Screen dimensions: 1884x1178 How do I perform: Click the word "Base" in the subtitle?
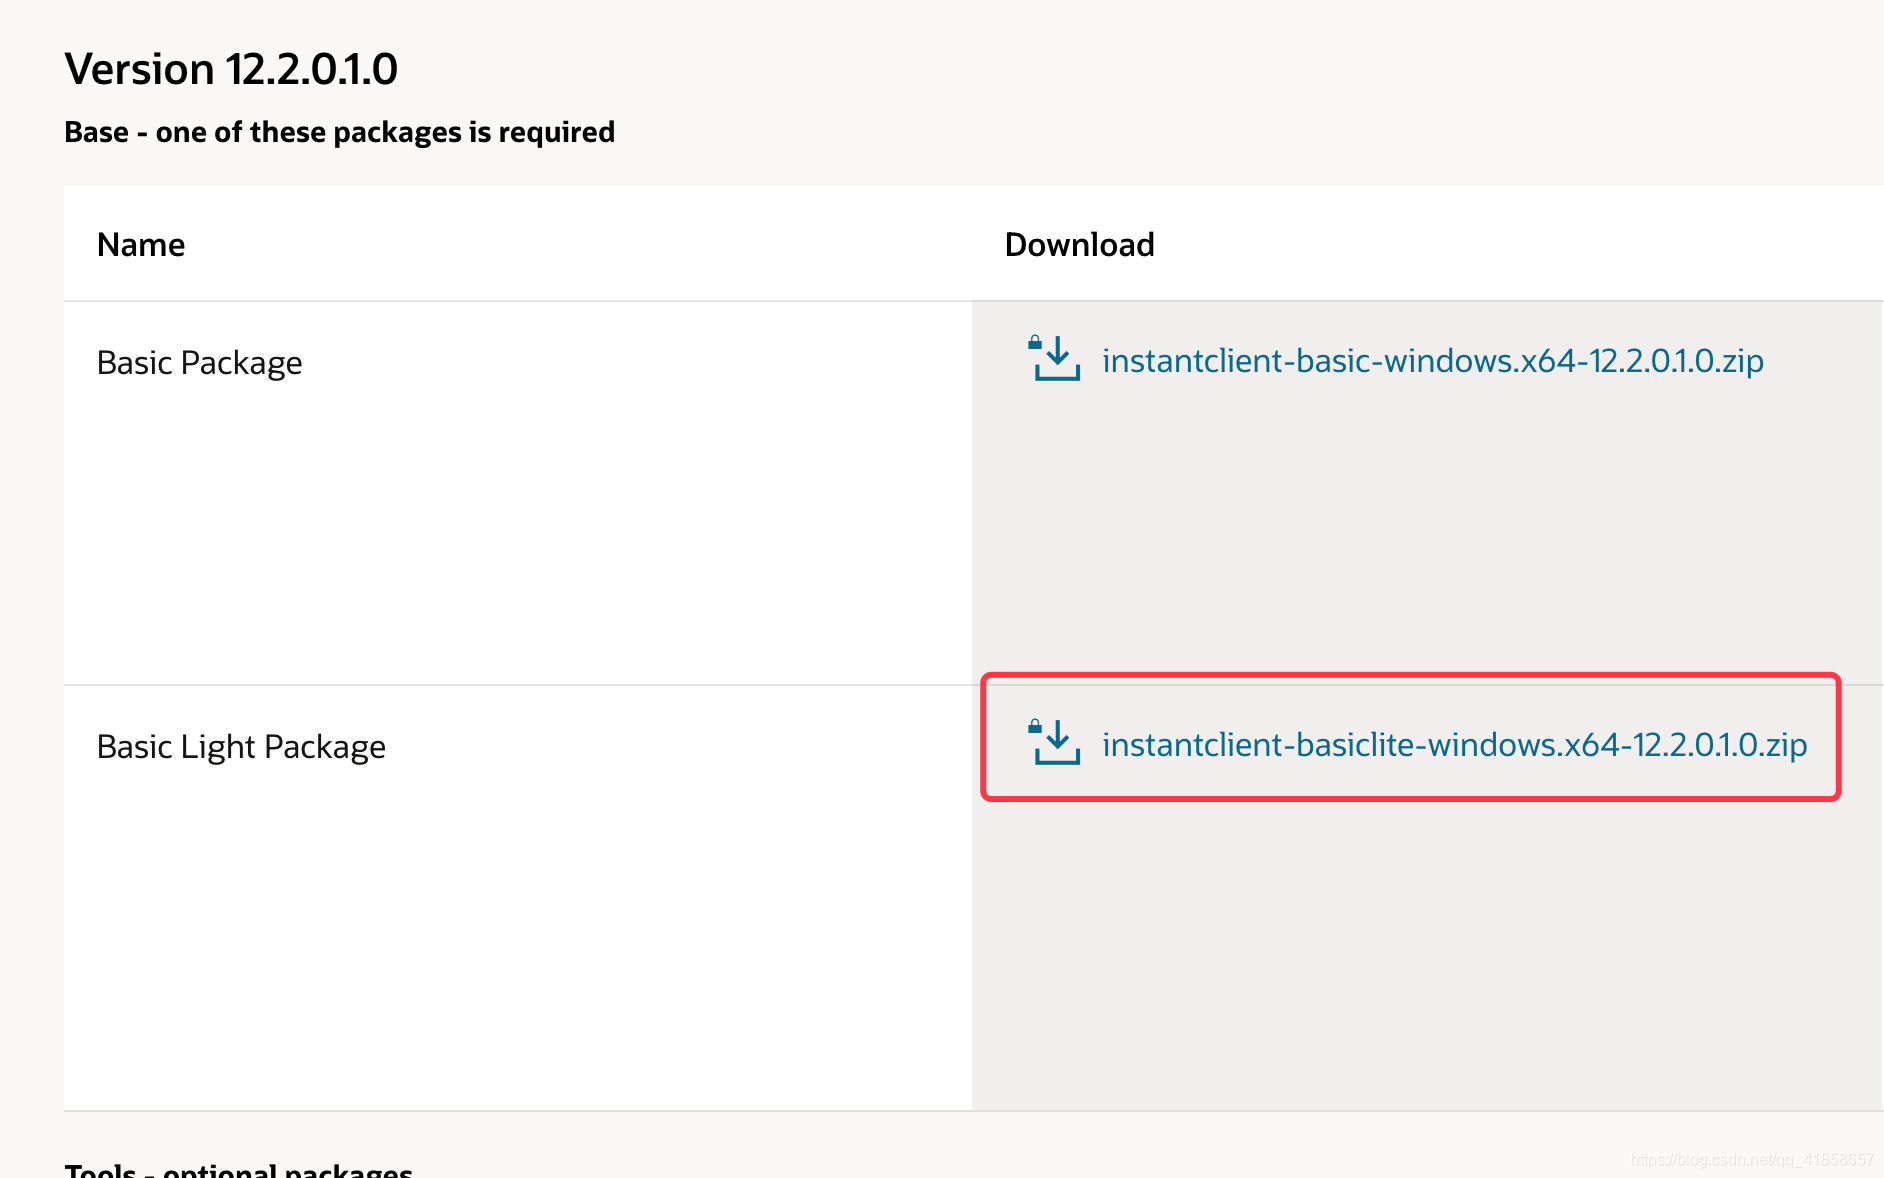96,132
